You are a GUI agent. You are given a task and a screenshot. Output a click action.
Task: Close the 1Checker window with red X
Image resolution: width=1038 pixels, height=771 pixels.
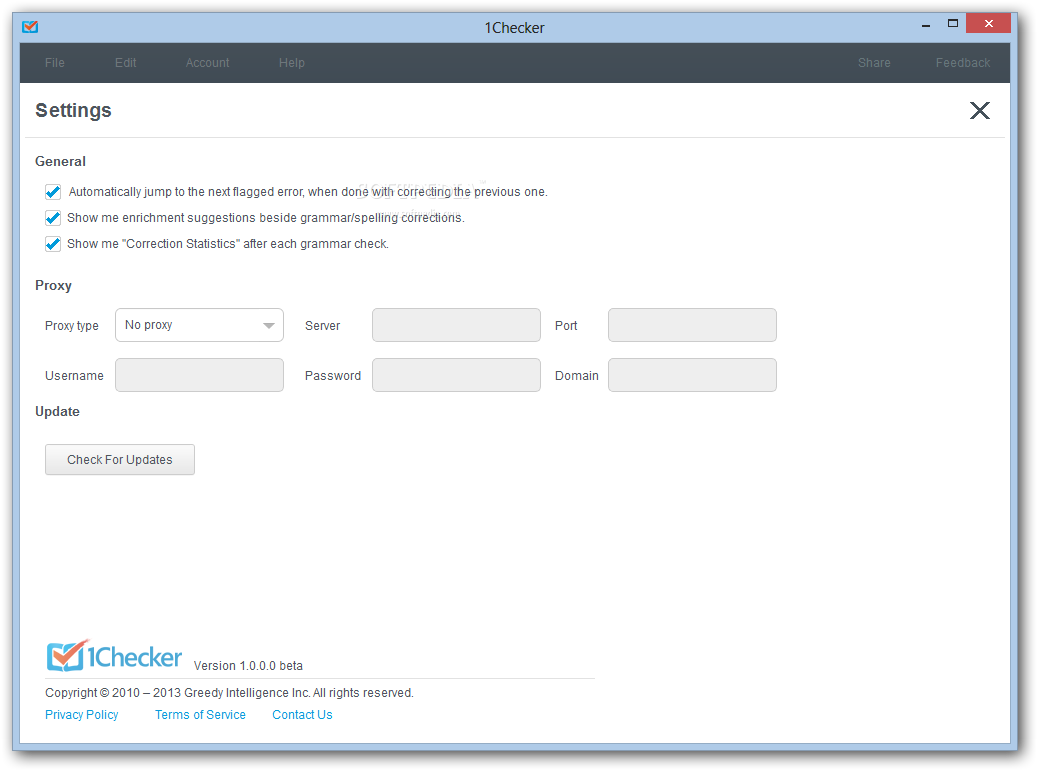(988, 23)
